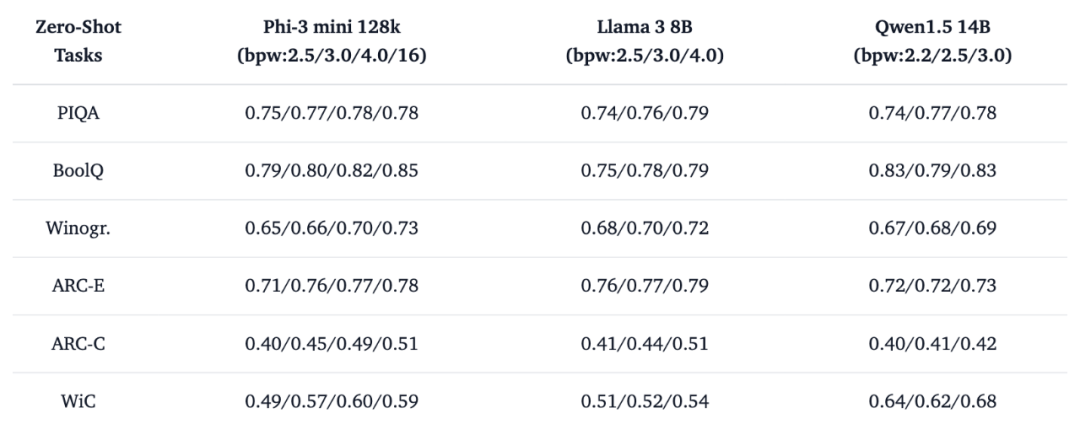Select the Phi-3 BoolQ cell 0.79/0.80/0.82/0.85
1080x440 pixels.
pyautogui.click(x=332, y=171)
